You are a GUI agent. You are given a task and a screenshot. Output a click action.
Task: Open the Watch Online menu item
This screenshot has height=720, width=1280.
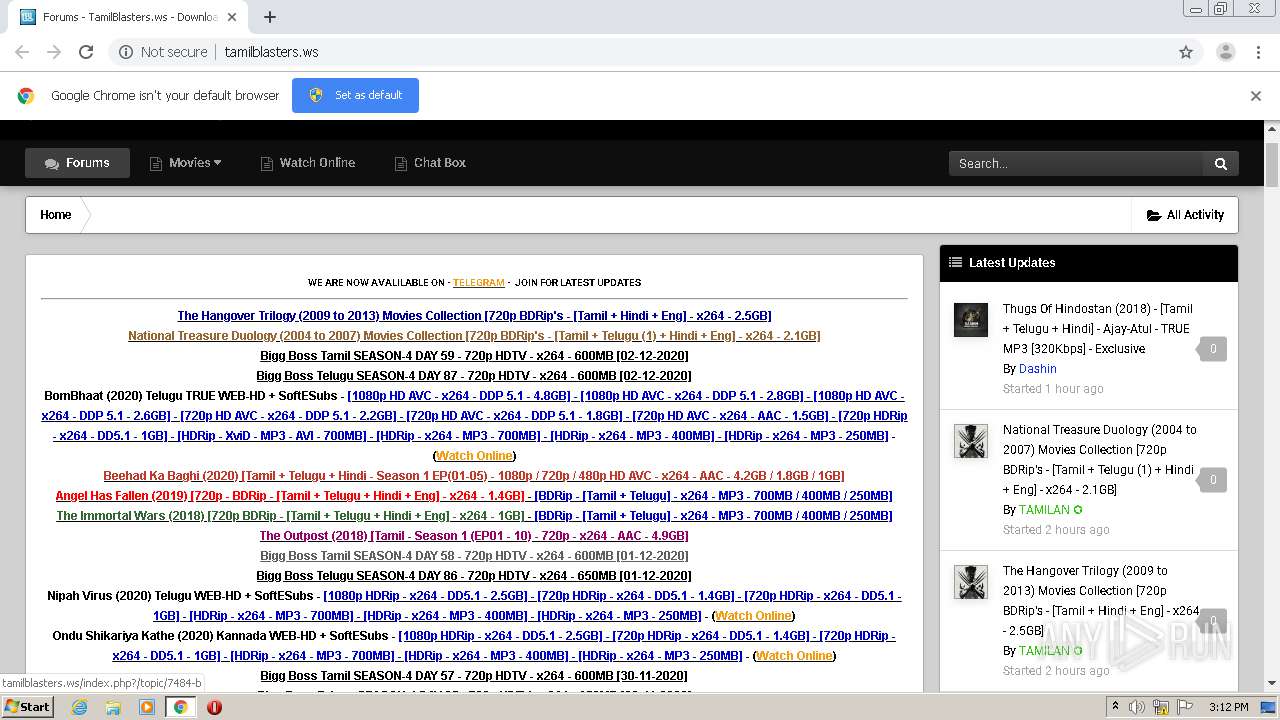click(307, 163)
